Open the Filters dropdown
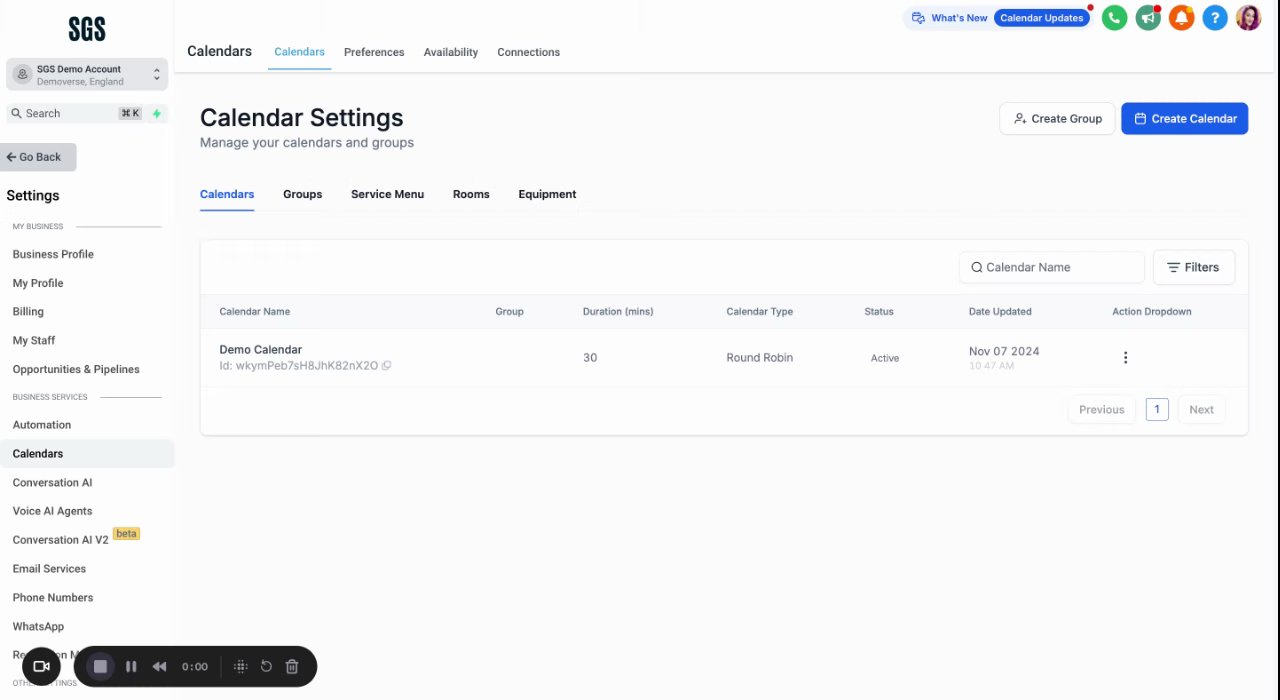1280x700 pixels. (x=1193, y=267)
